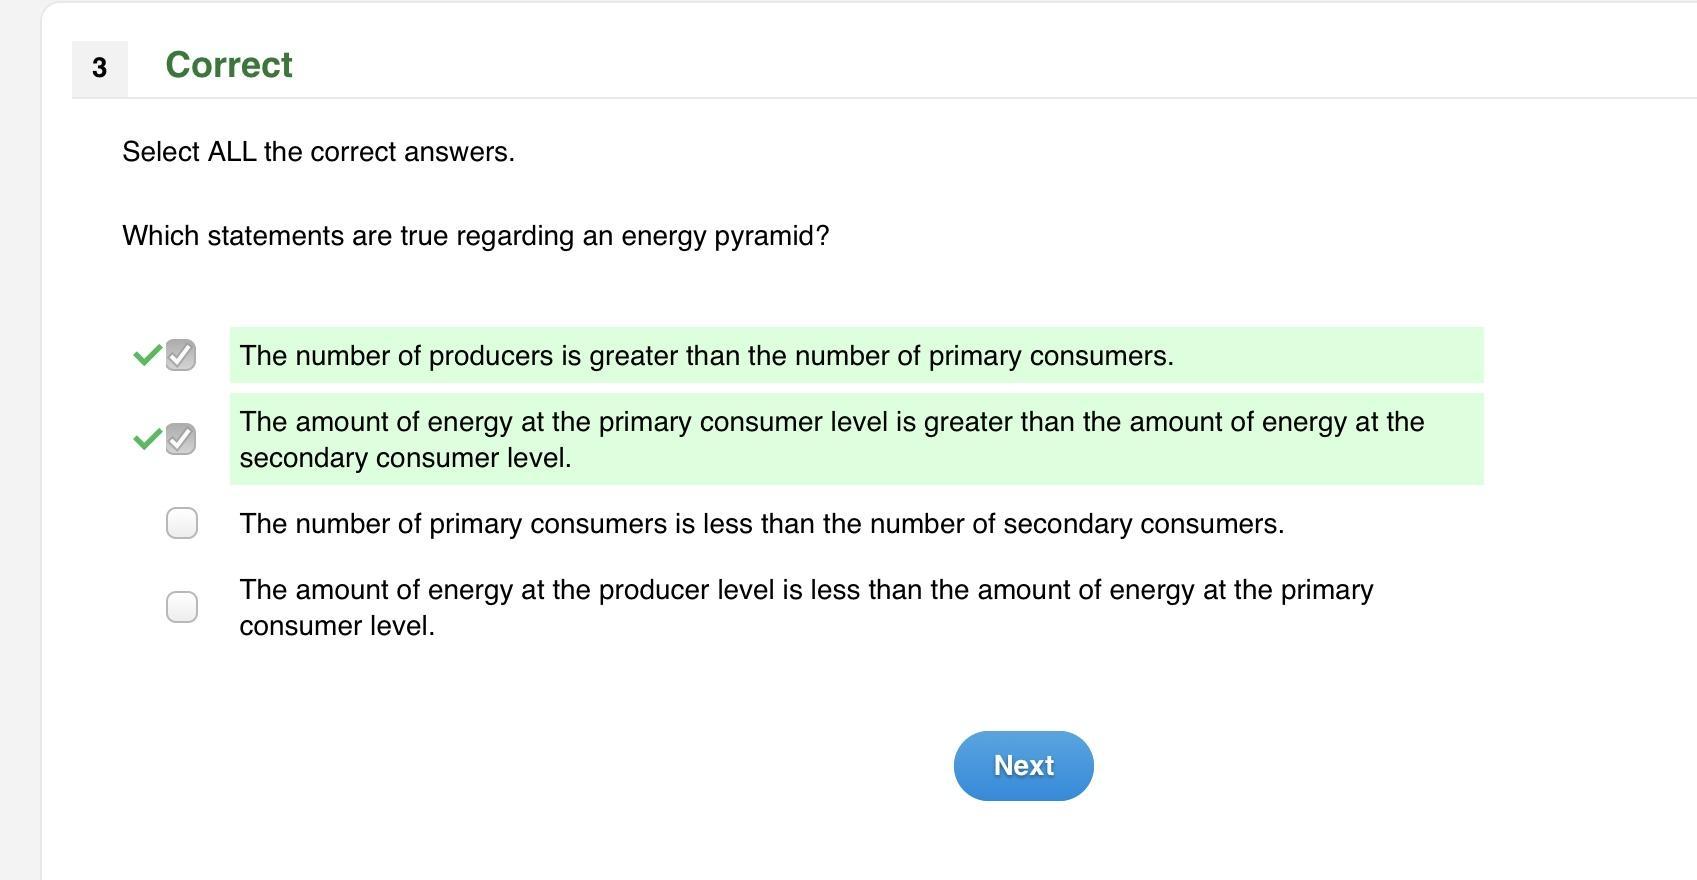This screenshot has height=880, width=1697.
Task: Check the primary consumers less than secondary box
Action: click(x=182, y=523)
